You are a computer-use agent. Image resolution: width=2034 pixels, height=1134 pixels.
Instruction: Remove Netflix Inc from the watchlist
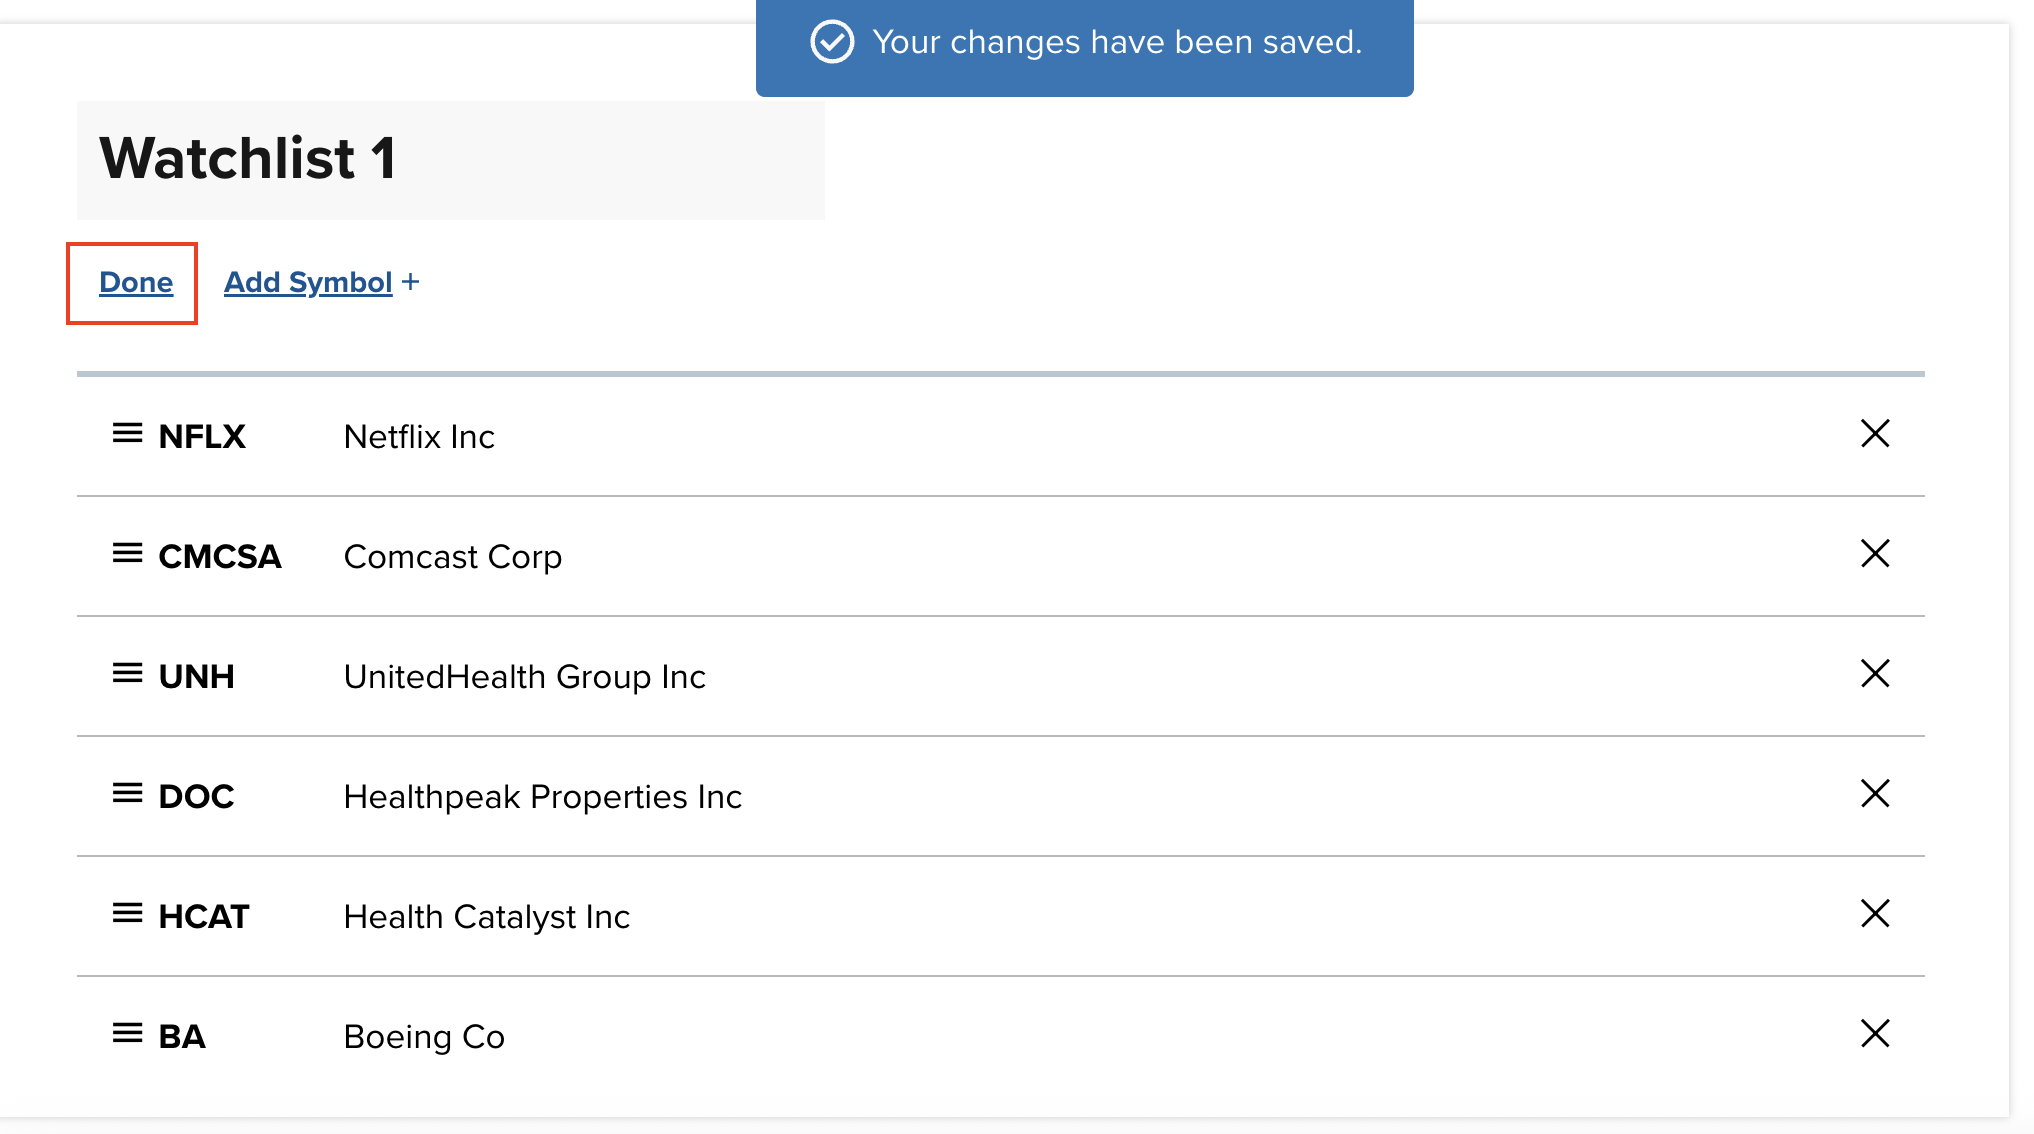coord(1875,433)
